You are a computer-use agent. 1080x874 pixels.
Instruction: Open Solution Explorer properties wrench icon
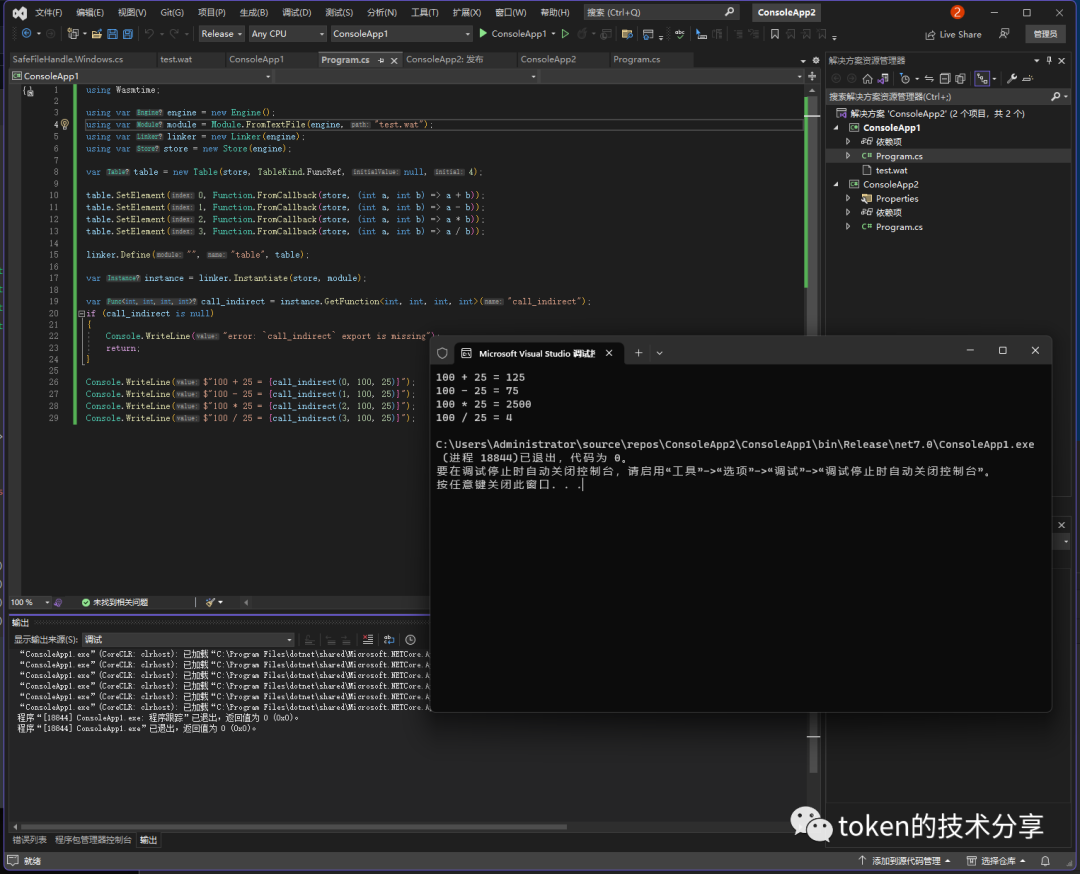[1012, 78]
